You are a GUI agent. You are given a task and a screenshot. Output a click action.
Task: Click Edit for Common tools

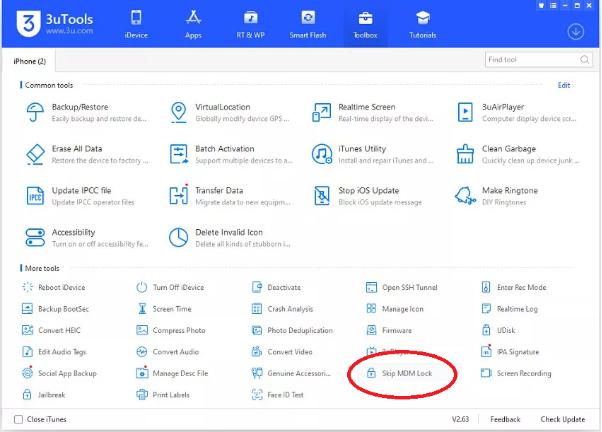click(x=564, y=85)
